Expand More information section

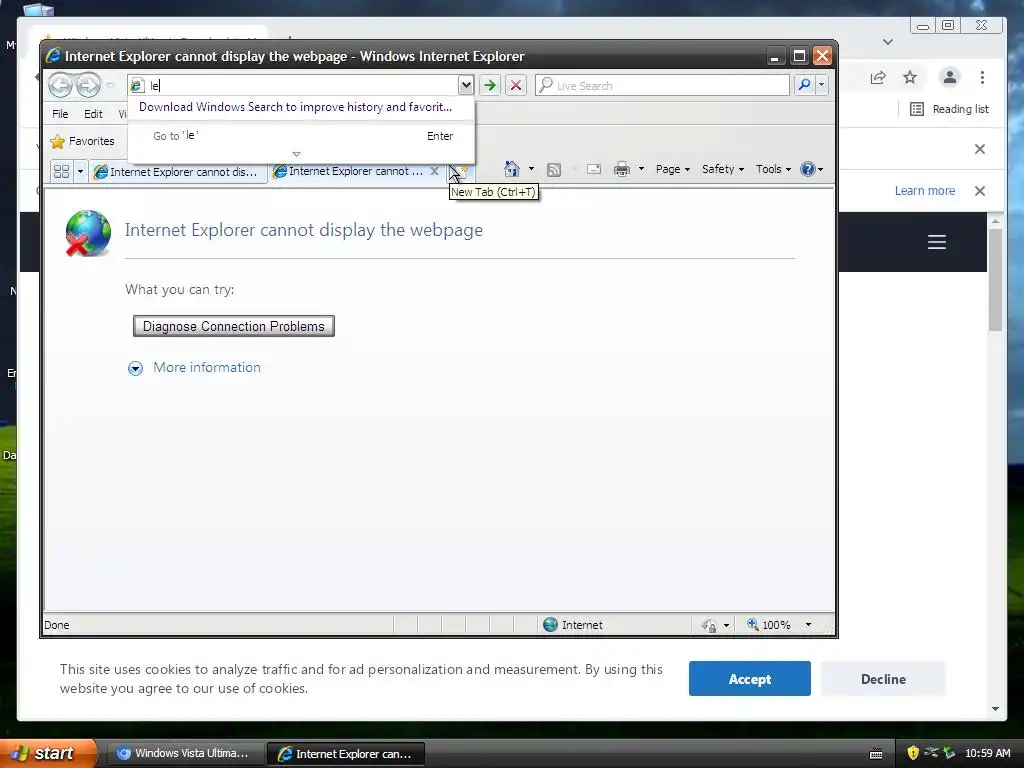(194, 368)
